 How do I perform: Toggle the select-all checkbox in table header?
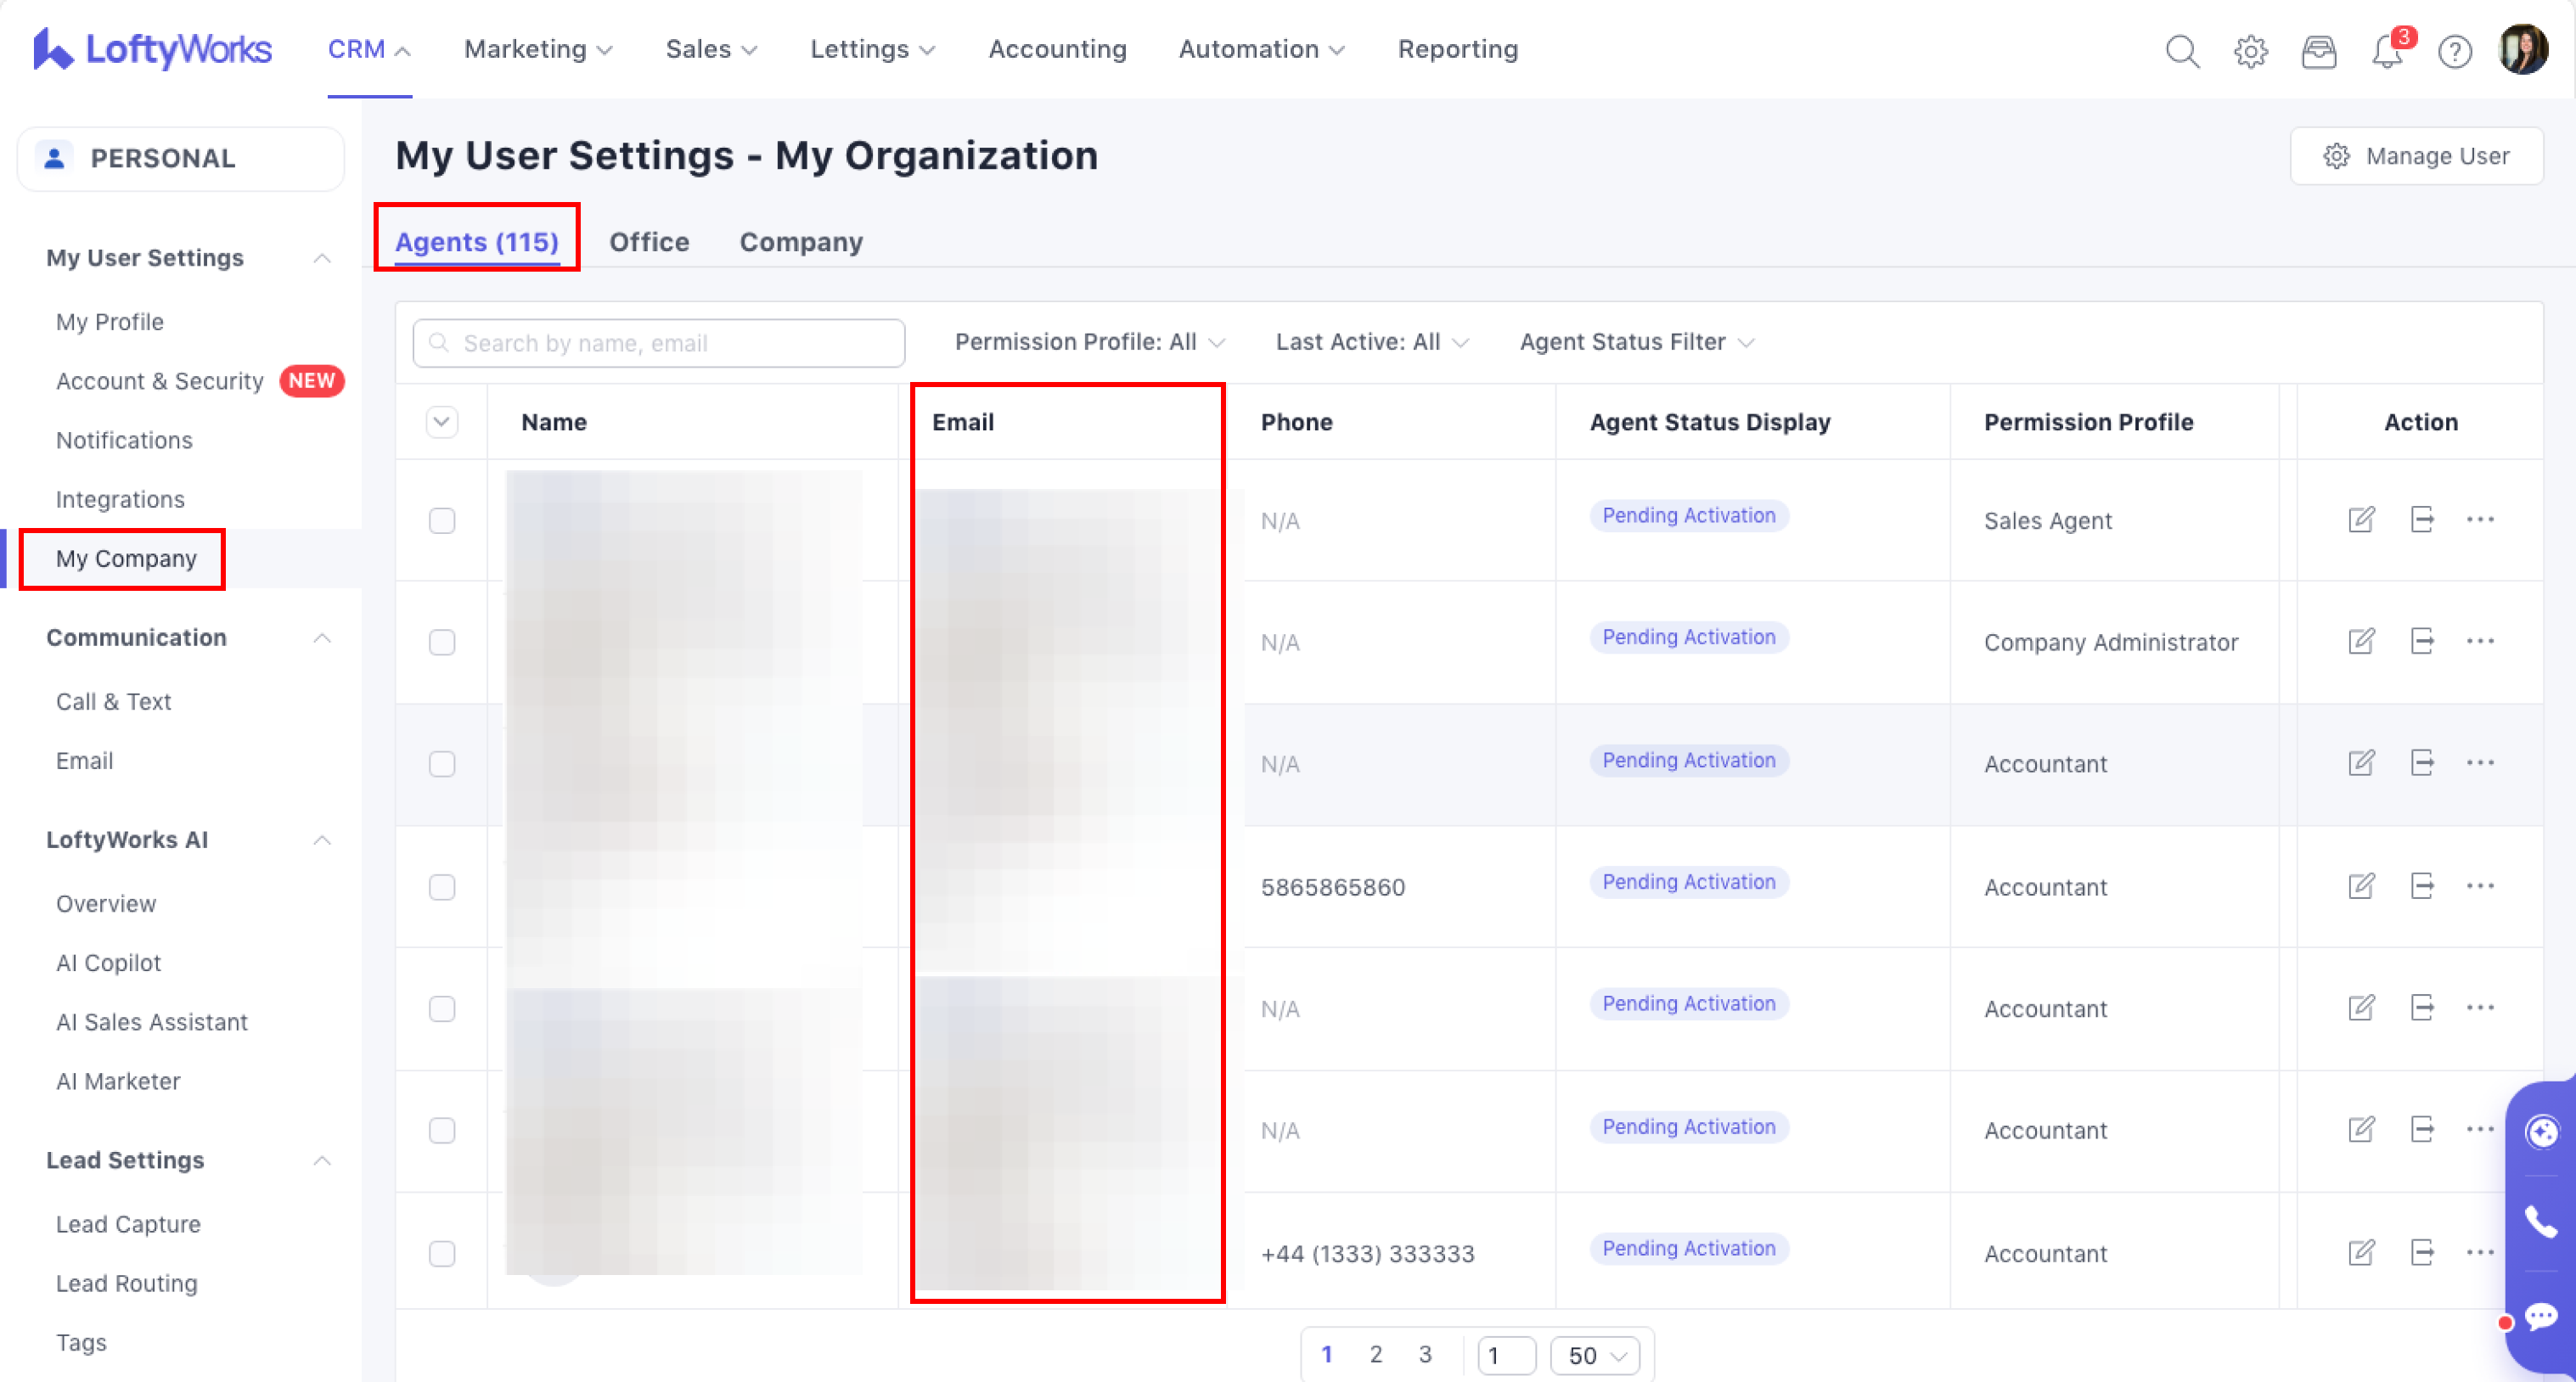pyautogui.click(x=442, y=422)
